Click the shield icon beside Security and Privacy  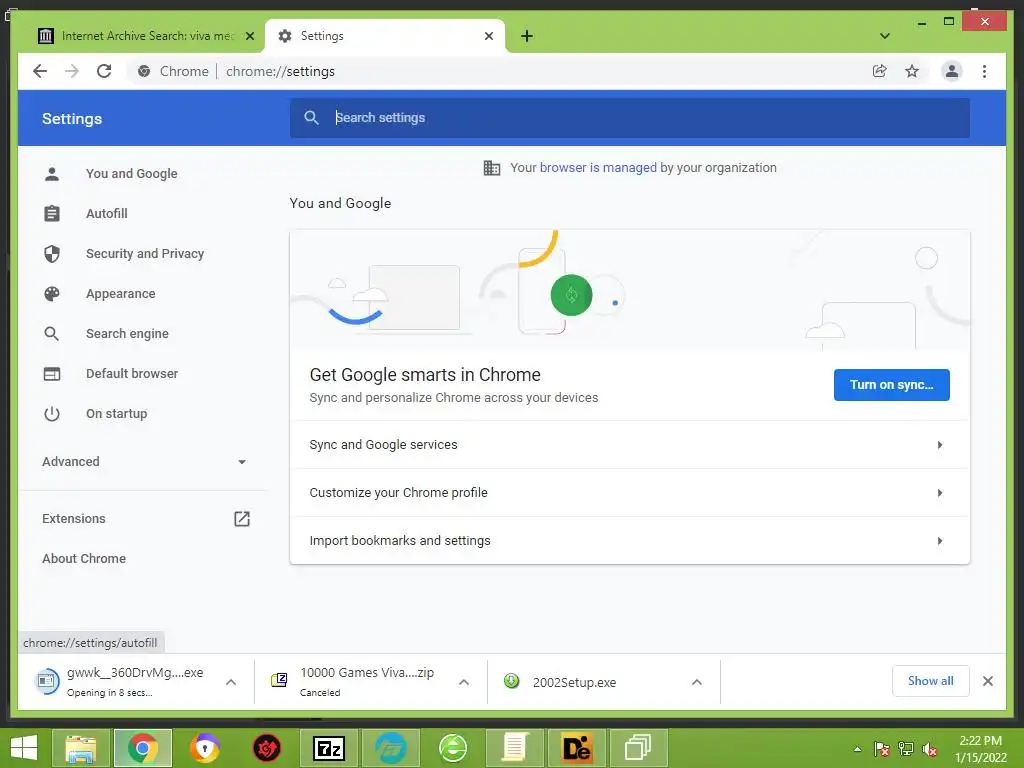[52, 253]
